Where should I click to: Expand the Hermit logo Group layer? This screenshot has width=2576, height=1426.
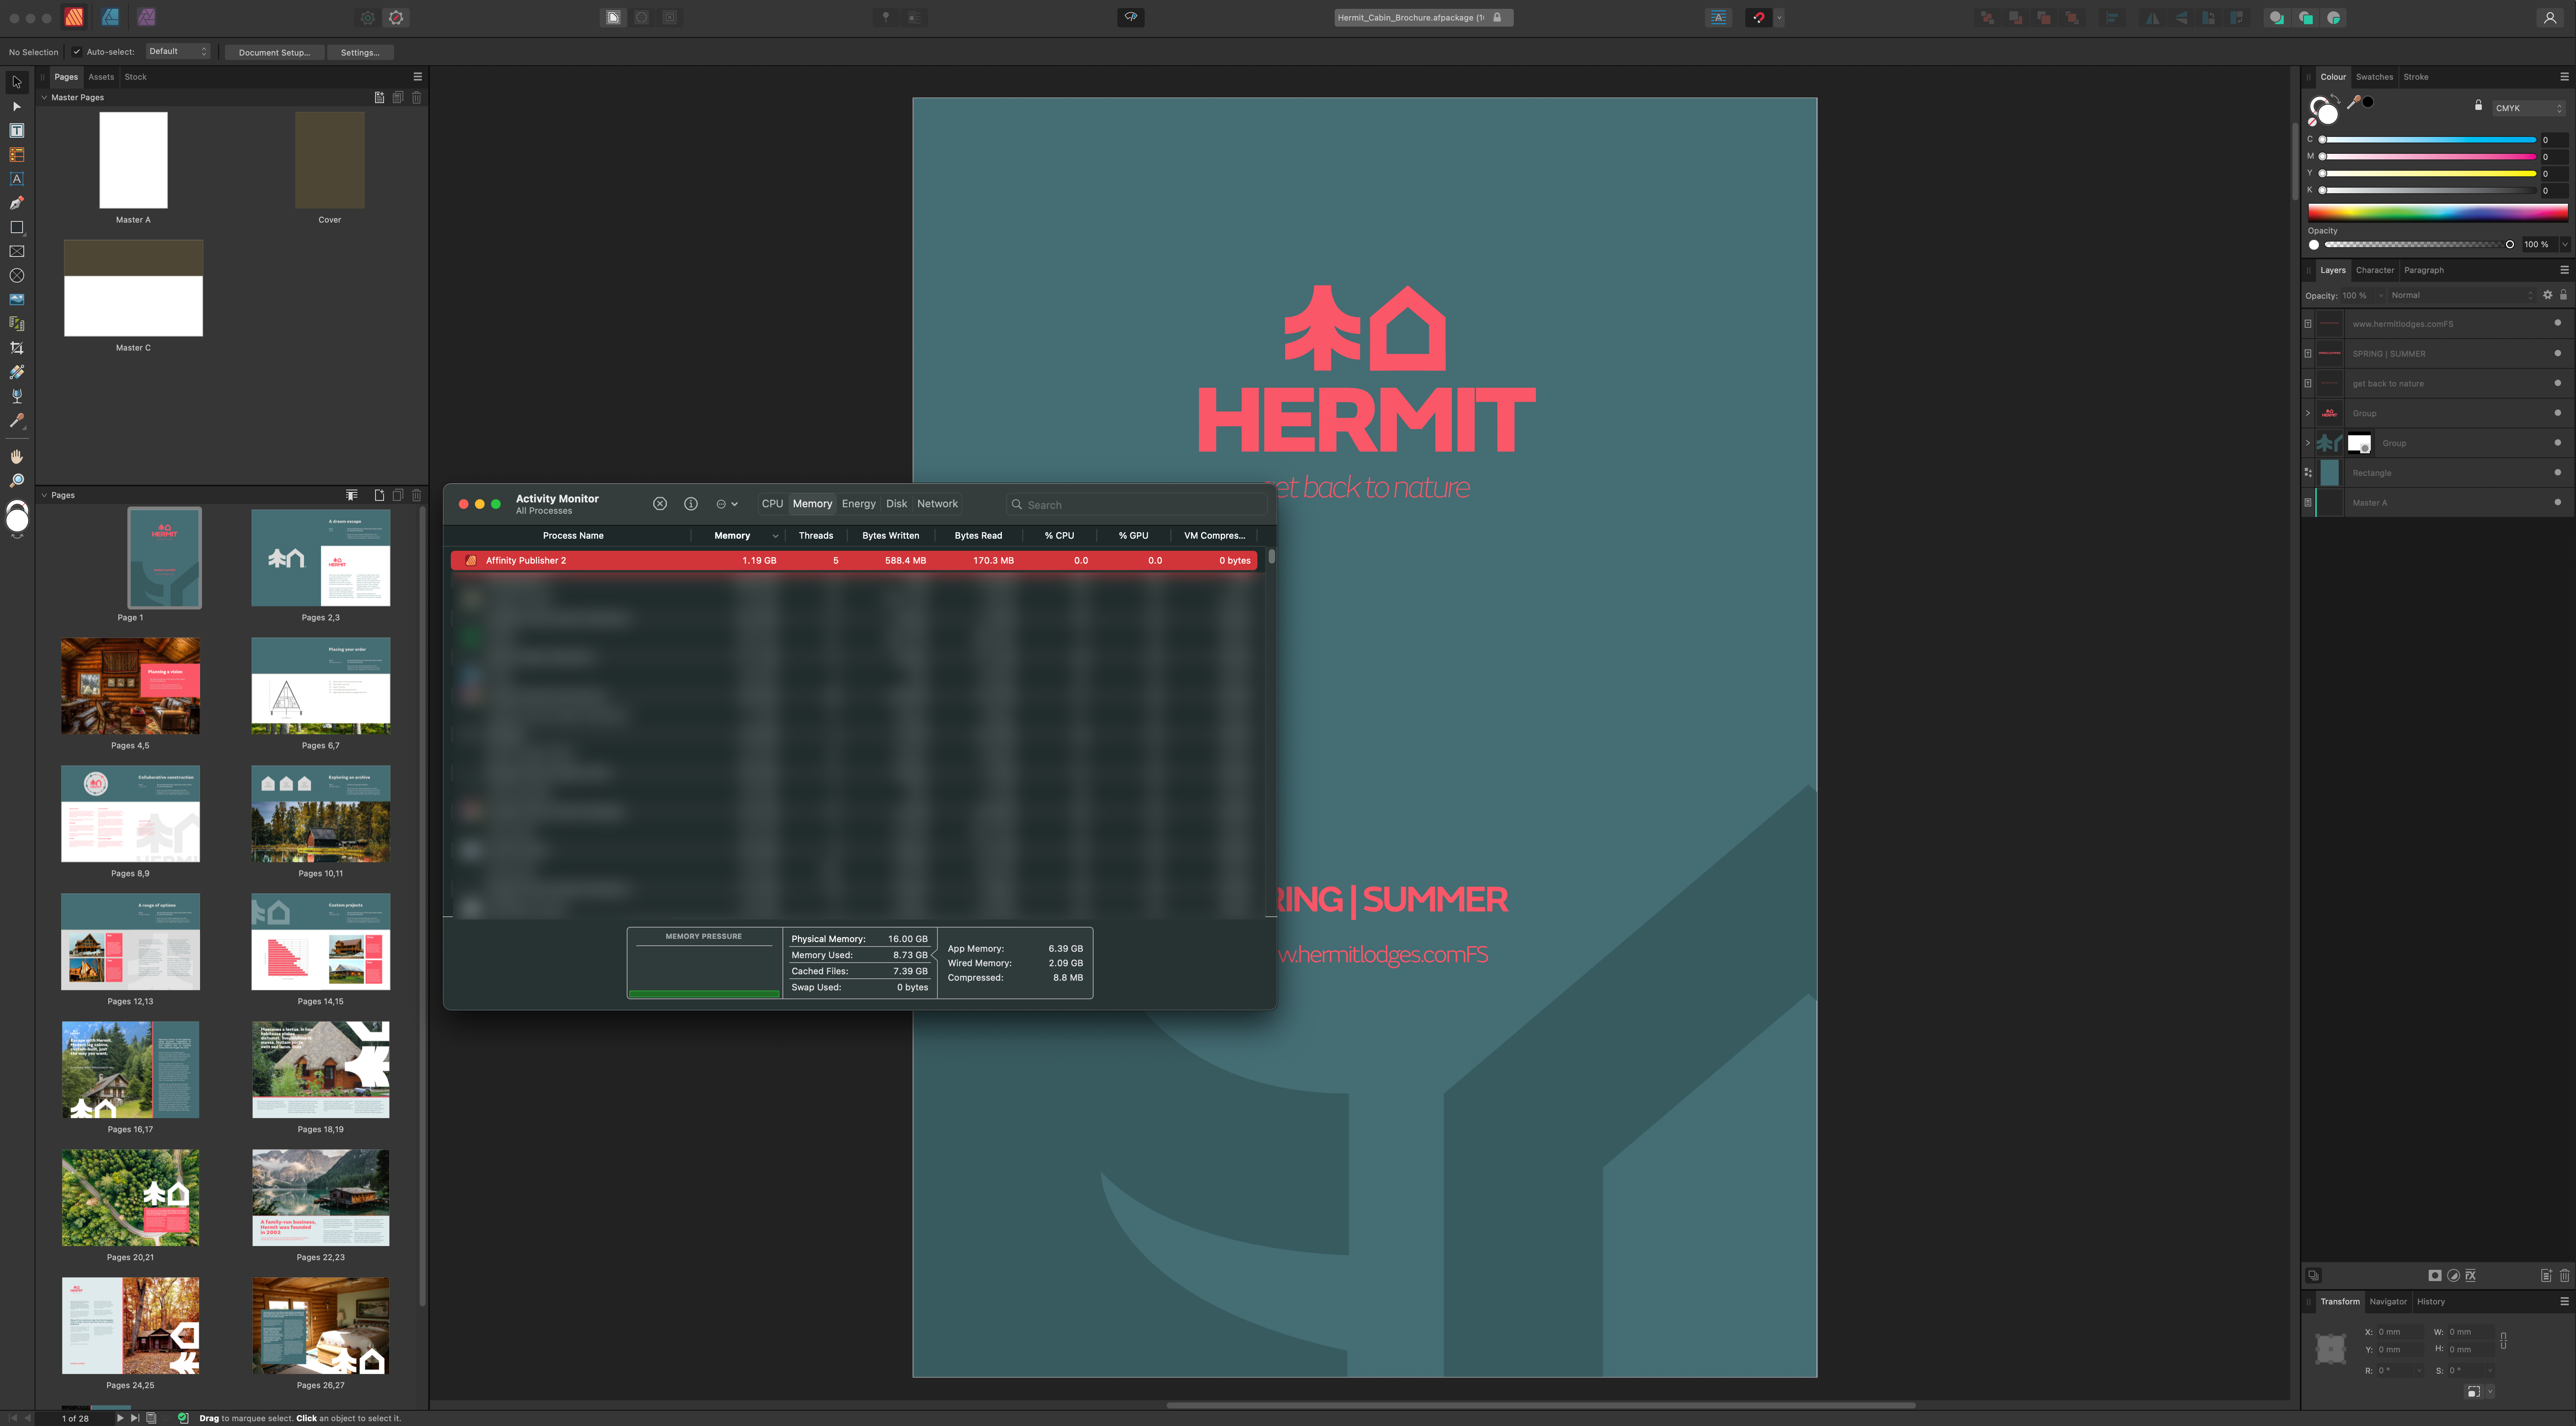(2308, 413)
